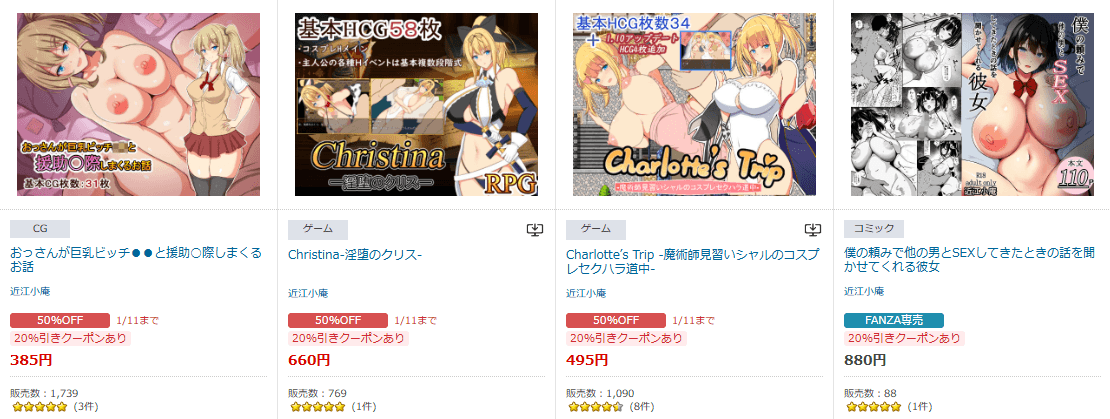1110x419 pixels.
Task: Open the Charlotte's Trip thumbnail image
Action: [694, 104]
